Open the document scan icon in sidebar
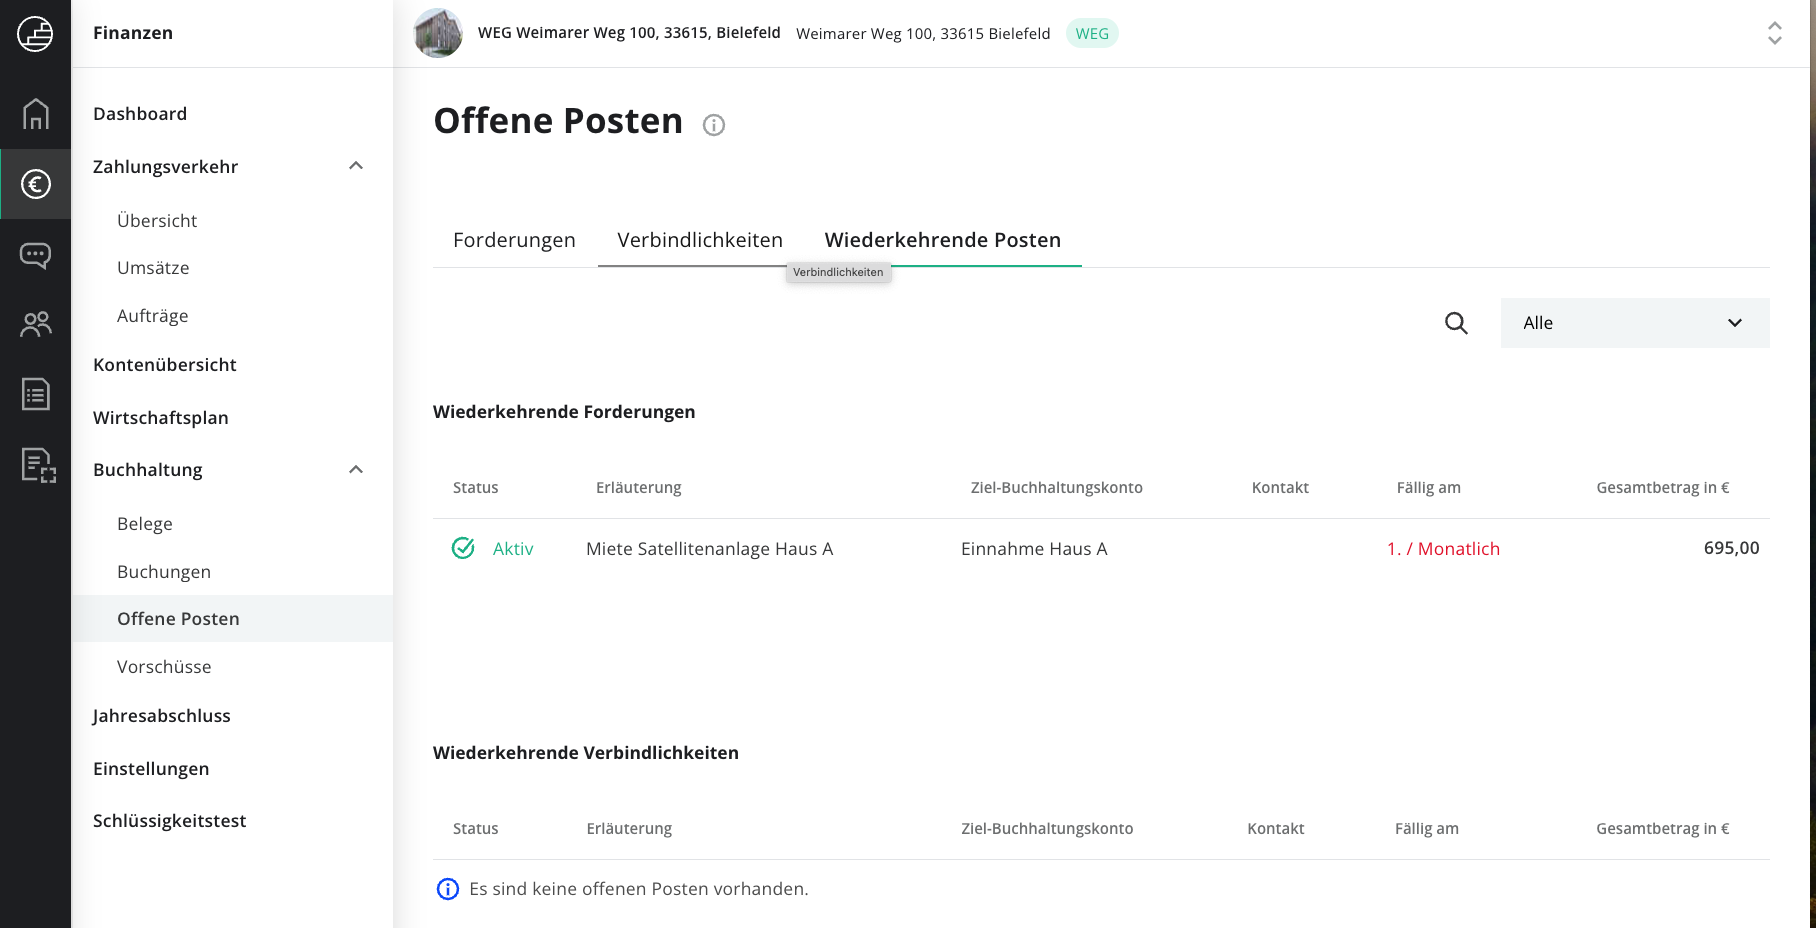 [38, 465]
